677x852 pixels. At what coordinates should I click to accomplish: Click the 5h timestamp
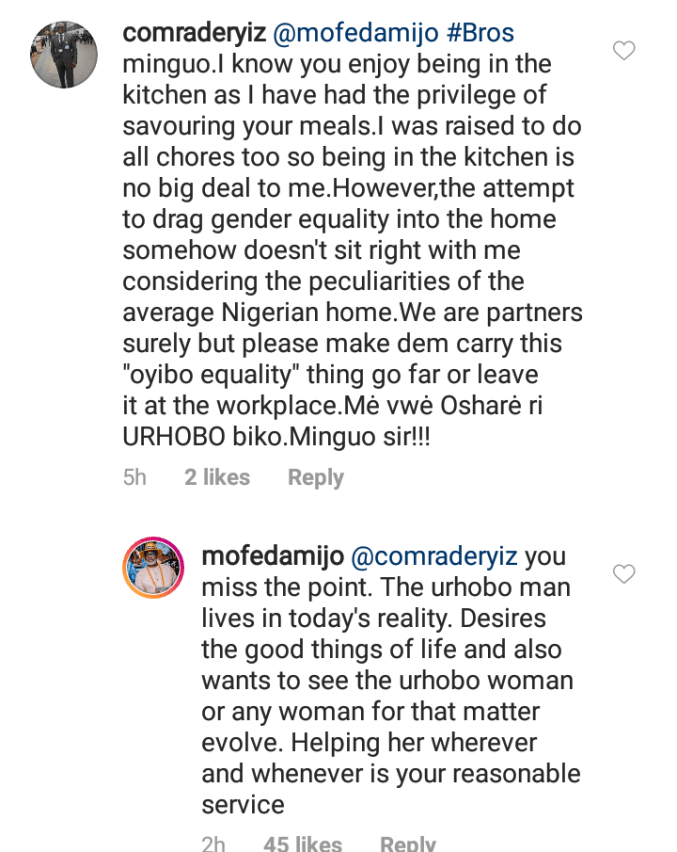pos(134,478)
